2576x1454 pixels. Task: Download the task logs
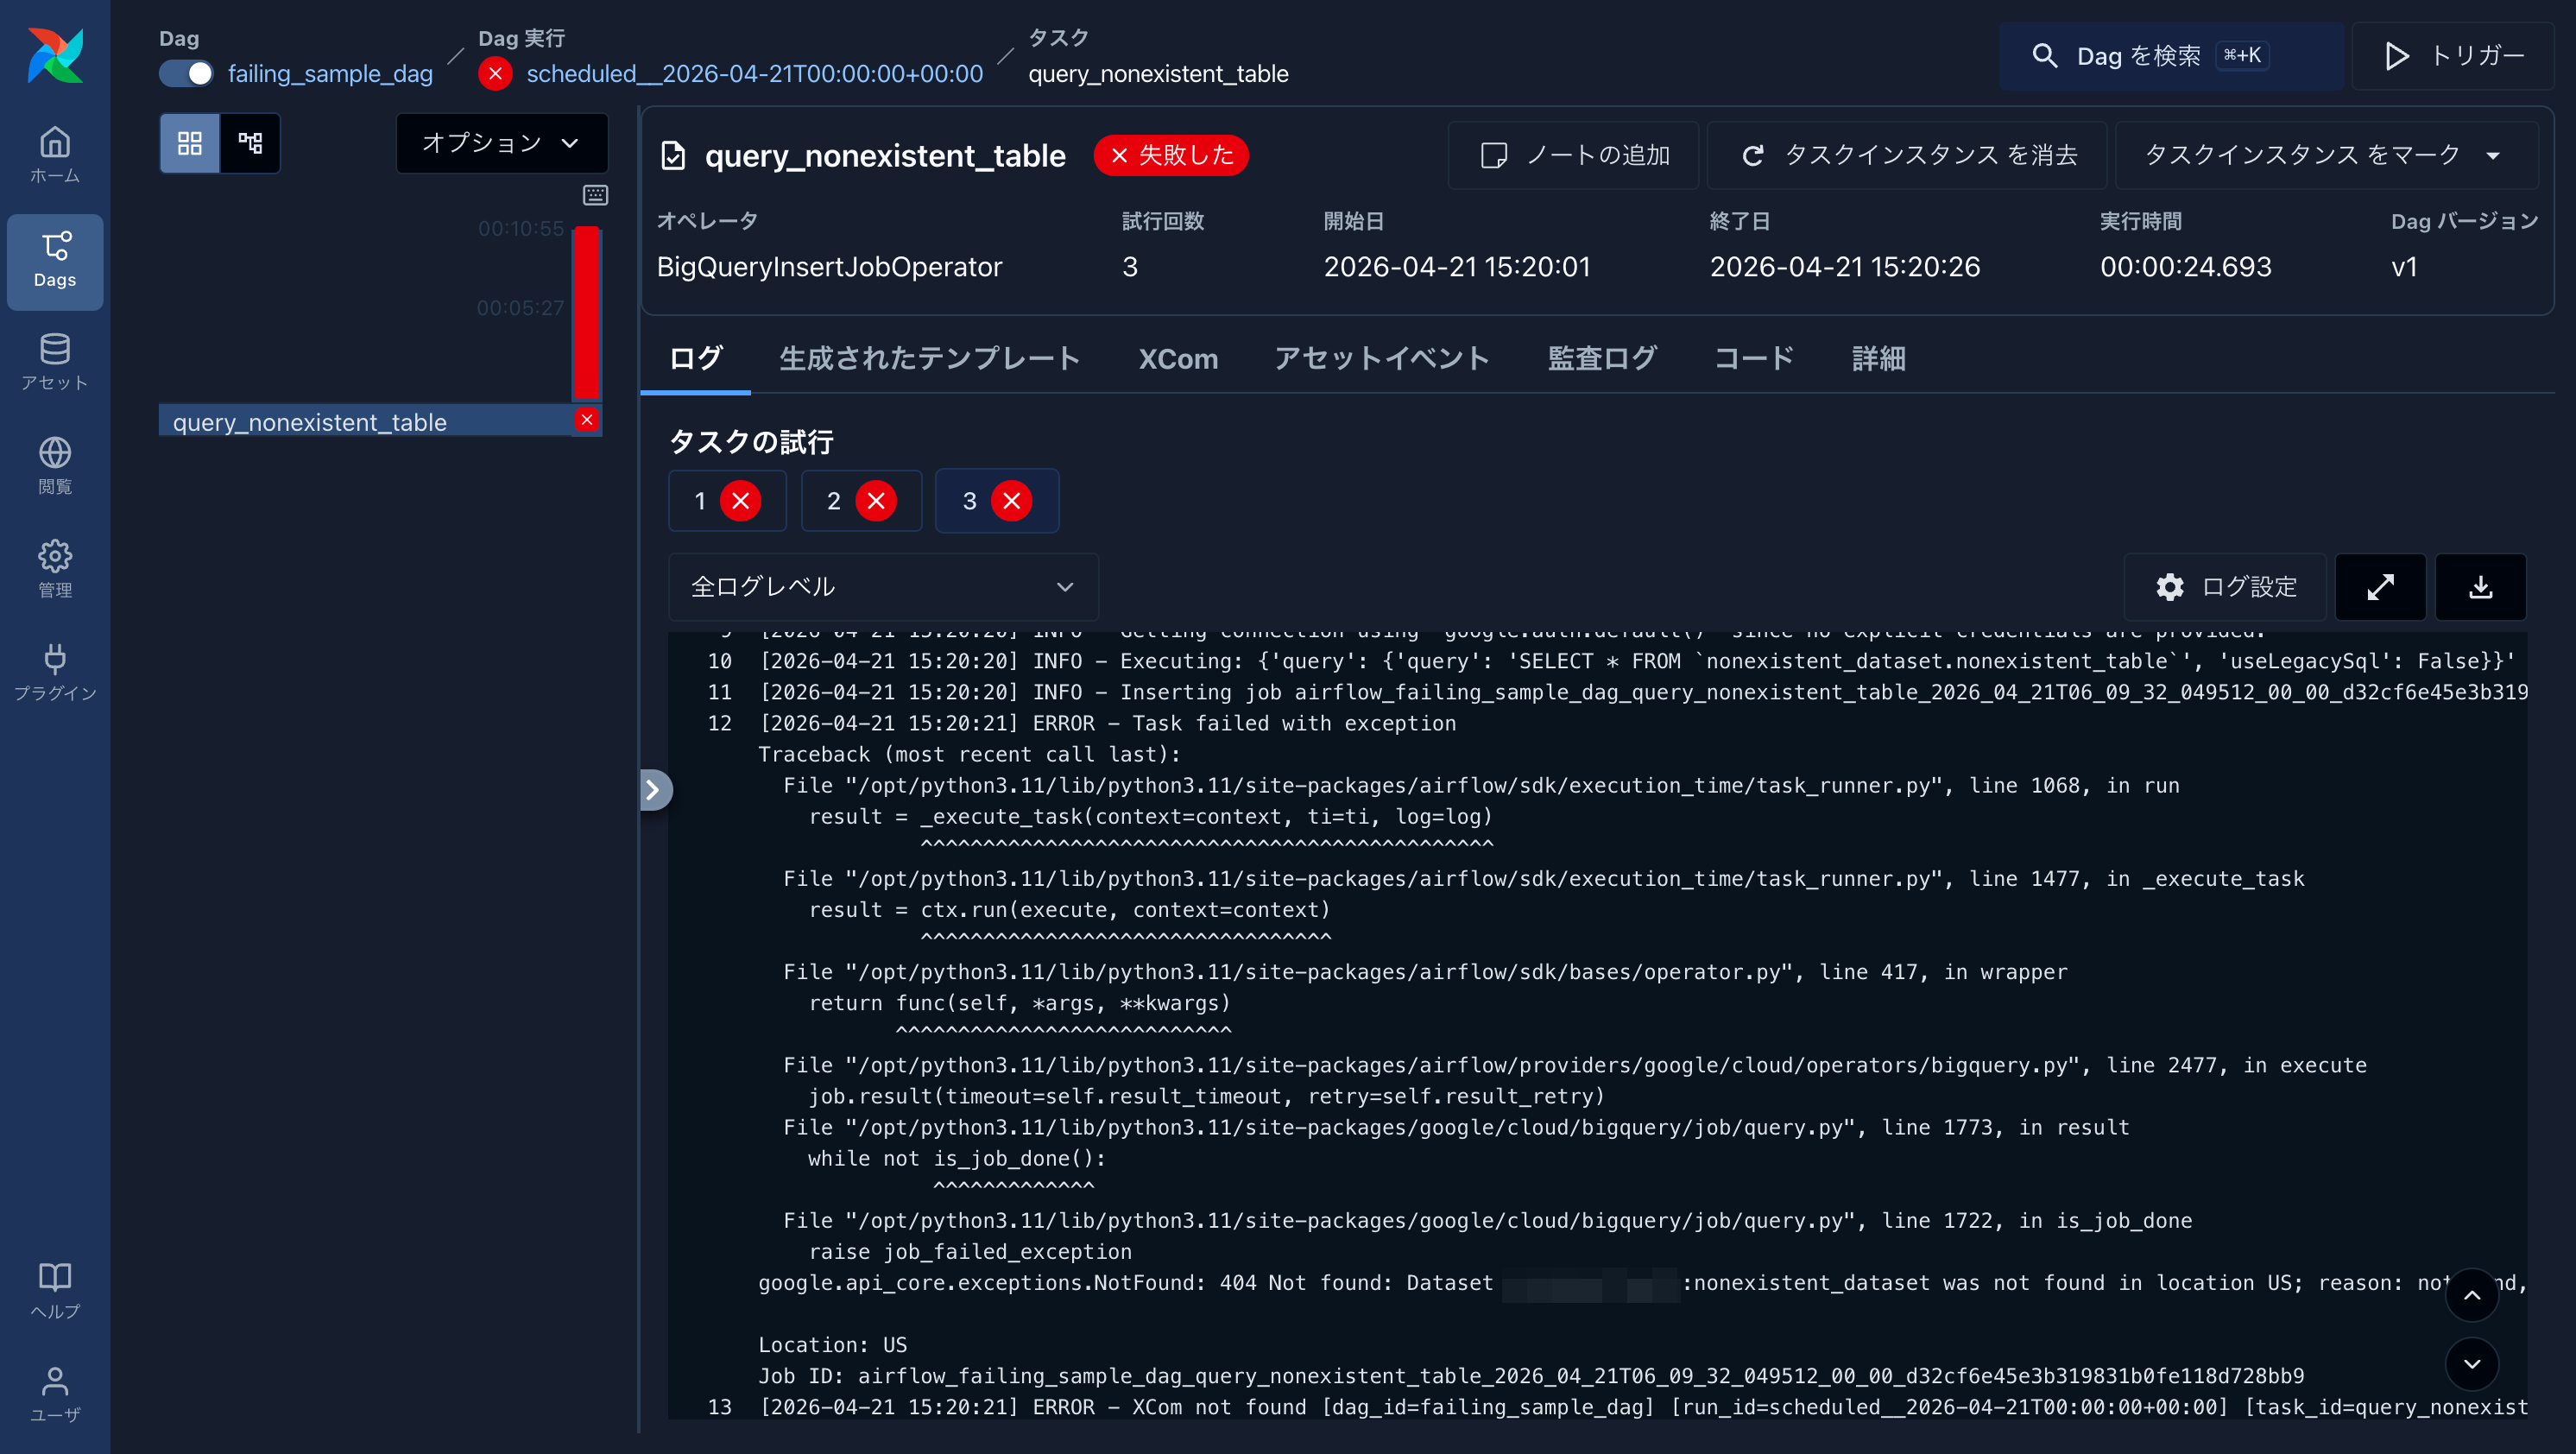click(2480, 587)
